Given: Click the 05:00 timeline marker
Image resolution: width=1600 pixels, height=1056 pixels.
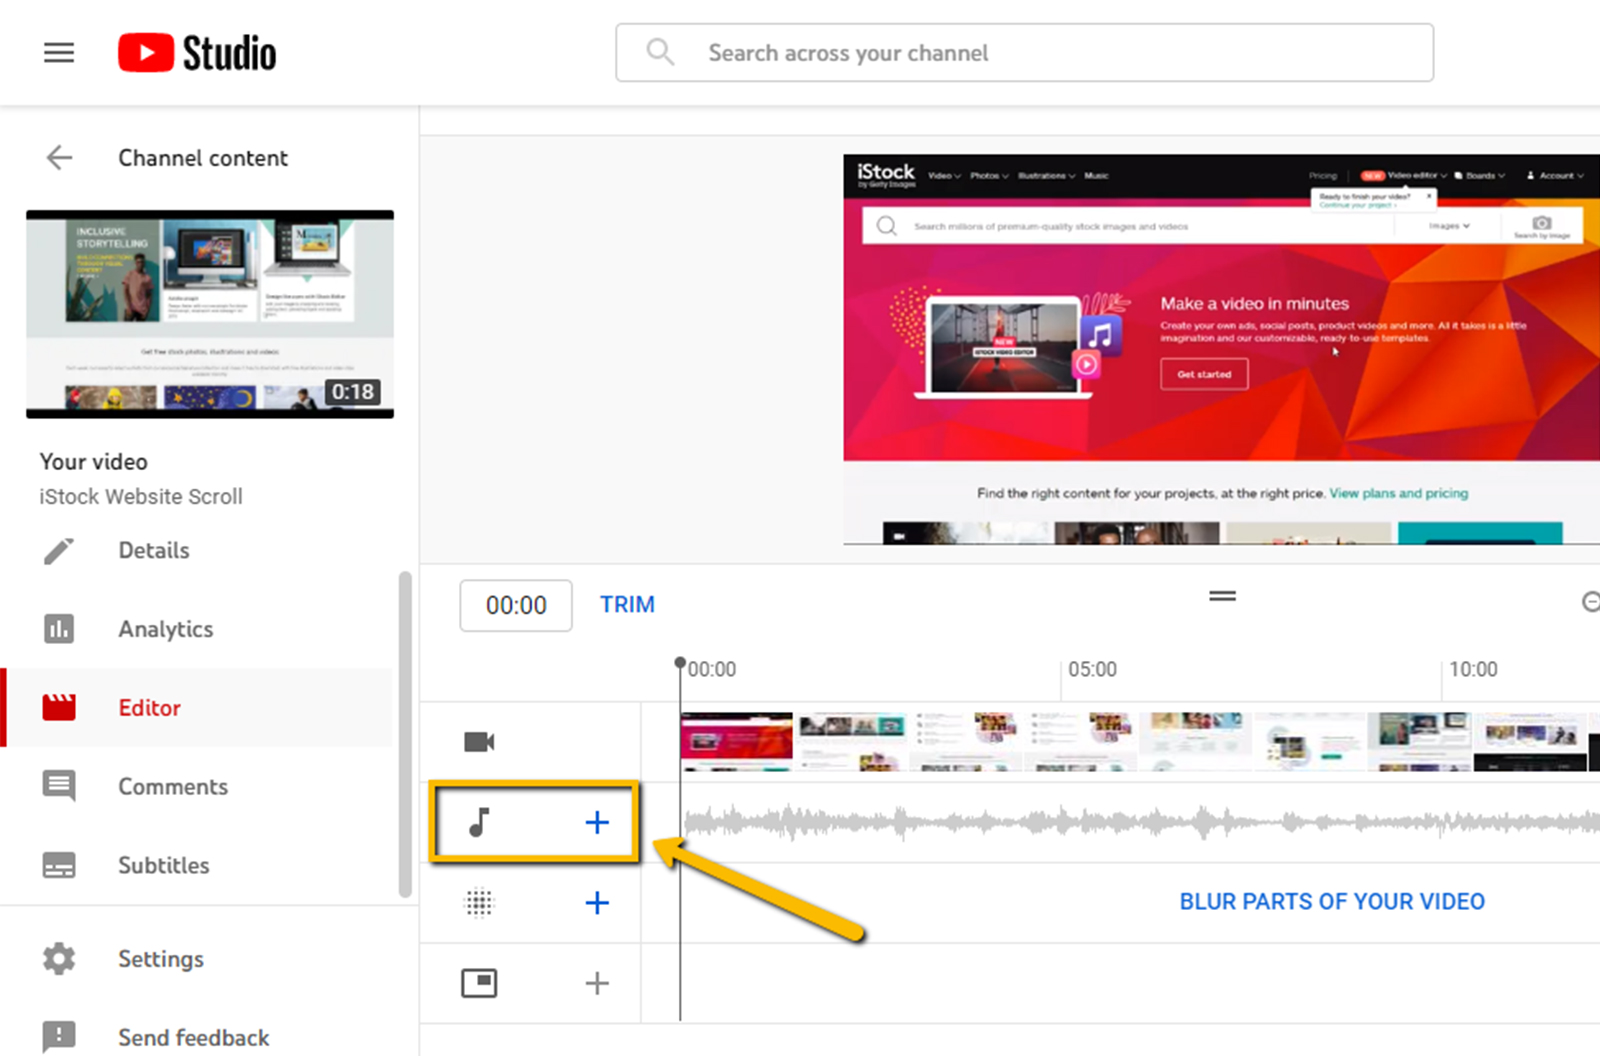Looking at the screenshot, I should coord(1092,670).
